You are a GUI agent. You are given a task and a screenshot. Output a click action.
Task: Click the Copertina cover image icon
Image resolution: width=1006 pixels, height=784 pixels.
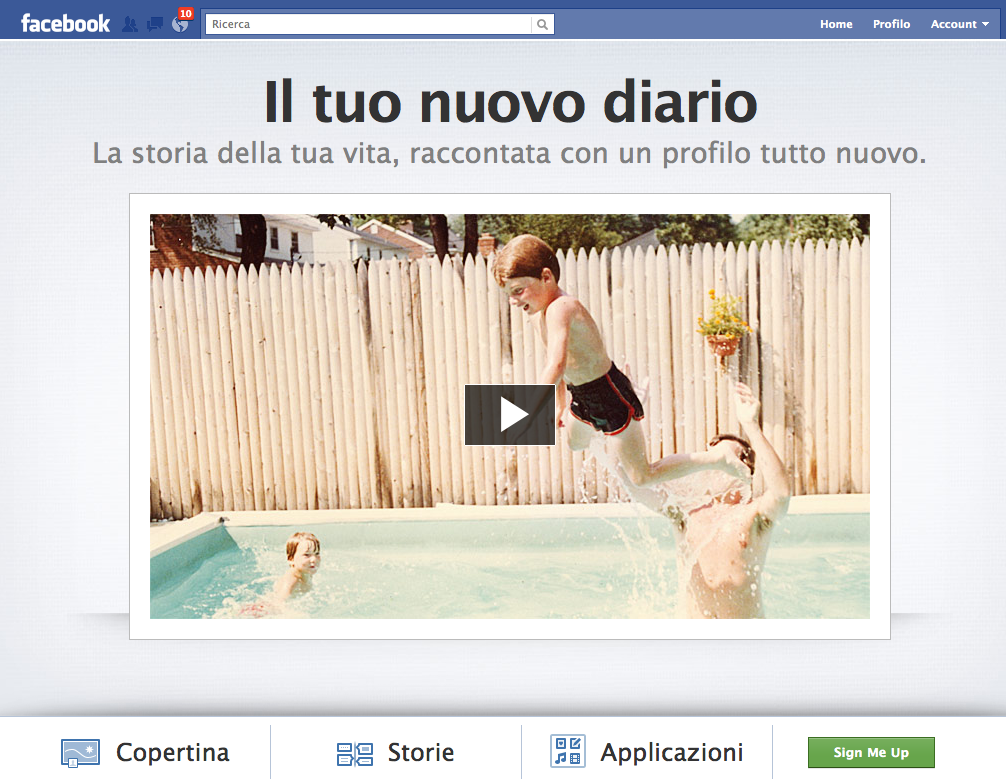tap(80, 753)
